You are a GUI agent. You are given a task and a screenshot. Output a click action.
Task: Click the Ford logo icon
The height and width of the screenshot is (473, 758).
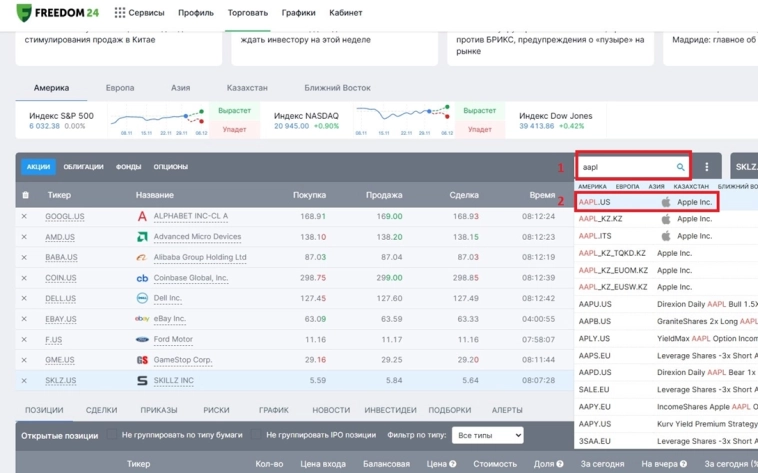142,340
